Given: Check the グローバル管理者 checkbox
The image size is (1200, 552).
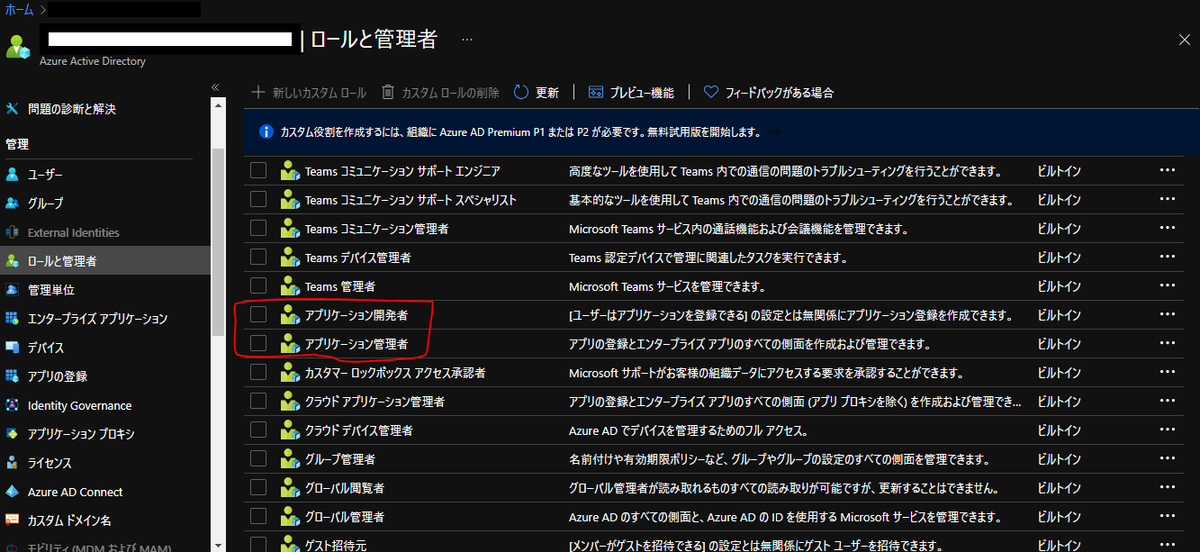Looking at the screenshot, I should pyautogui.click(x=259, y=517).
